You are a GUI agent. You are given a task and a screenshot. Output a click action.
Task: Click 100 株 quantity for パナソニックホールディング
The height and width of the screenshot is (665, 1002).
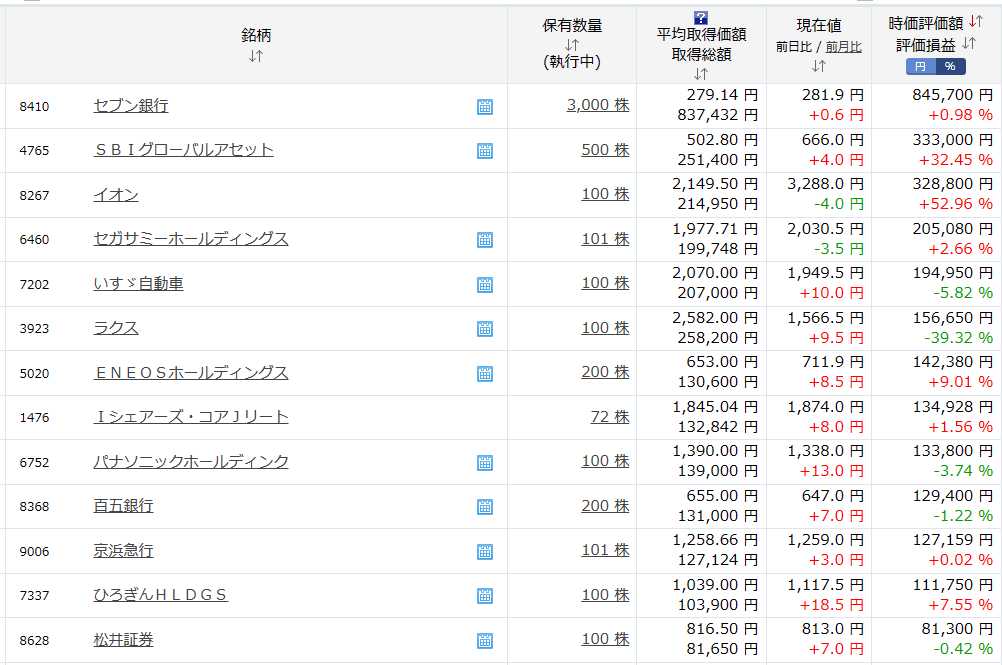pos(605,461)
